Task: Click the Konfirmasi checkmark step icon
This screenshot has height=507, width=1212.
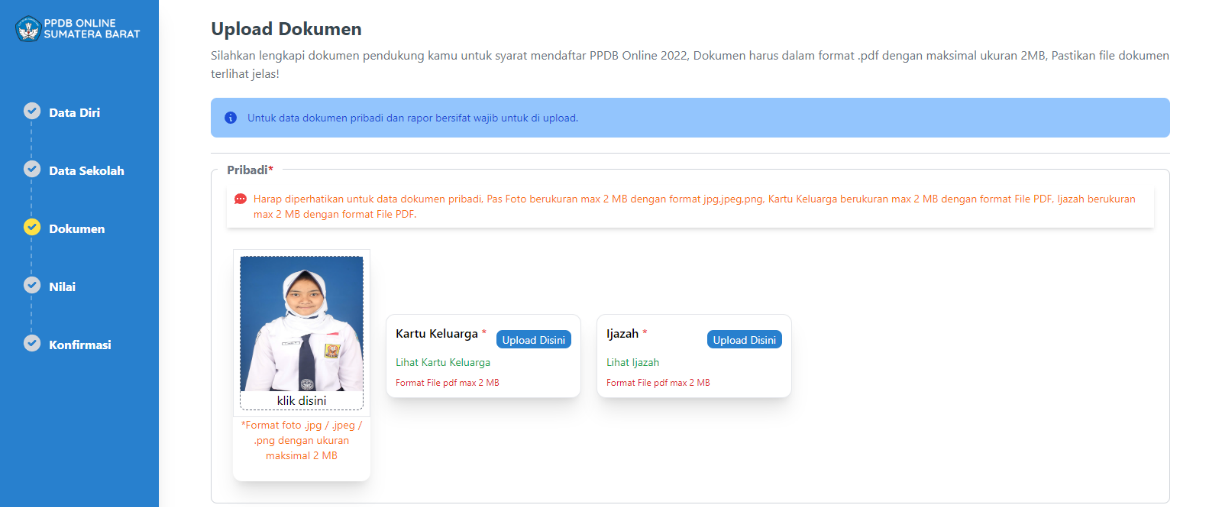Action: pos(32,343)
